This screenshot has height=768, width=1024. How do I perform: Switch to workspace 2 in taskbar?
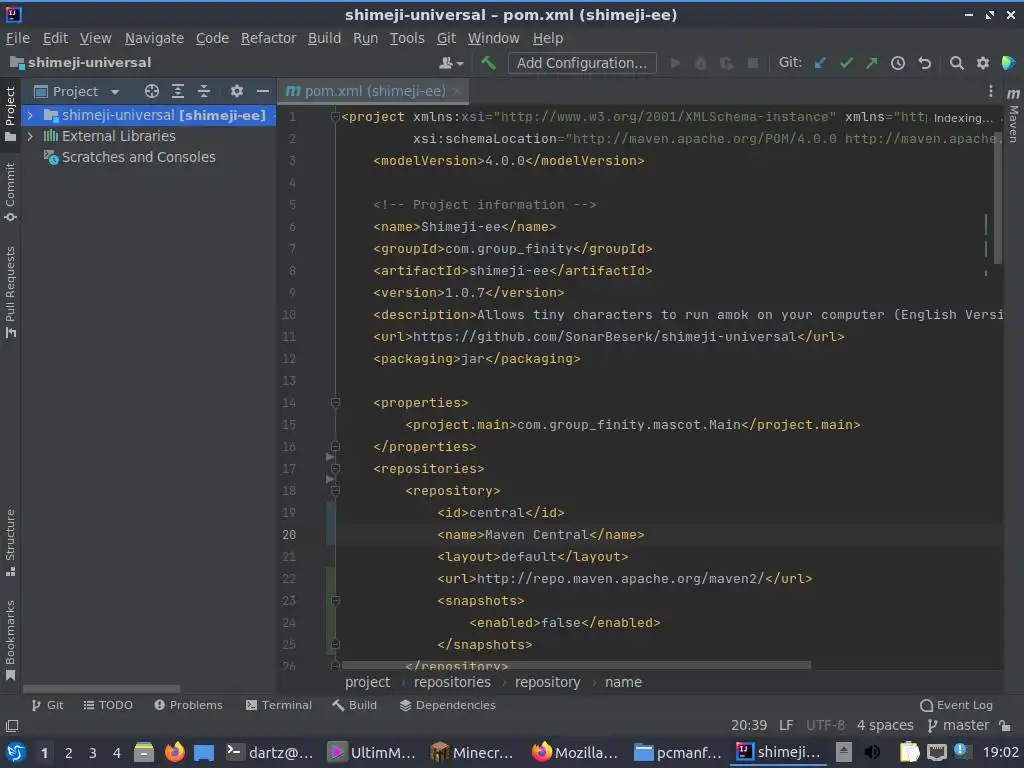click(x=68, y=753)
